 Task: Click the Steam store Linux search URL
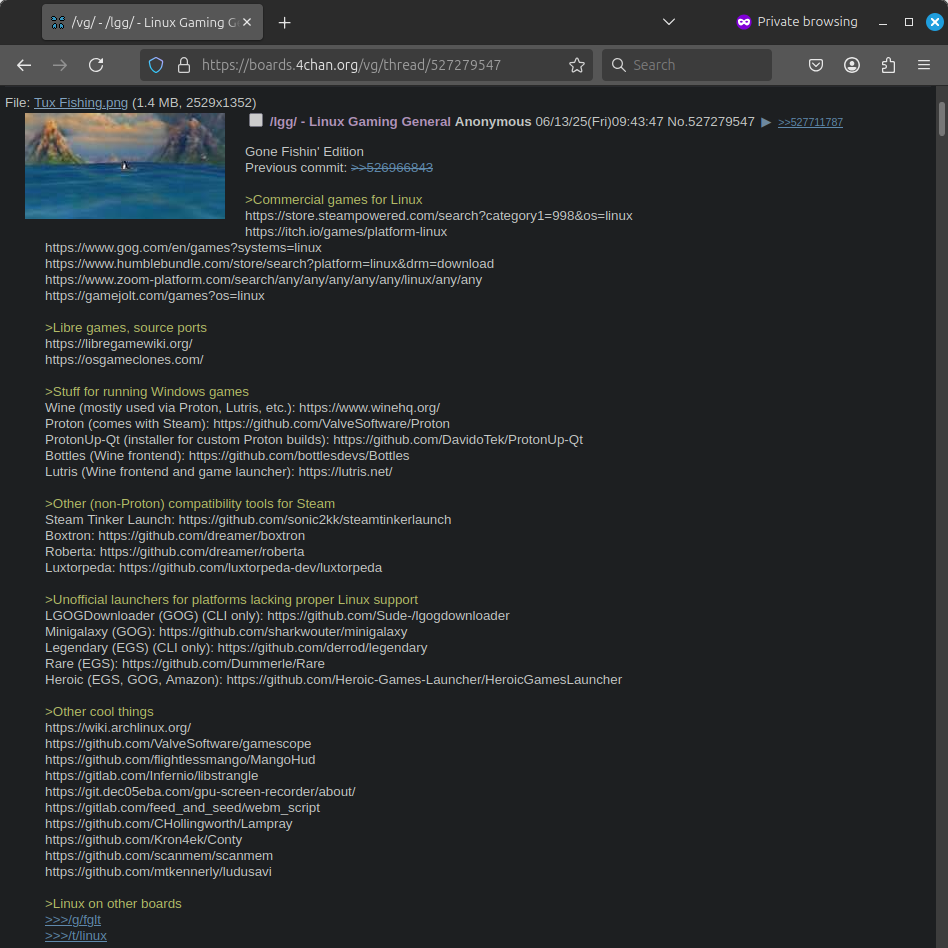pos(438,216)
